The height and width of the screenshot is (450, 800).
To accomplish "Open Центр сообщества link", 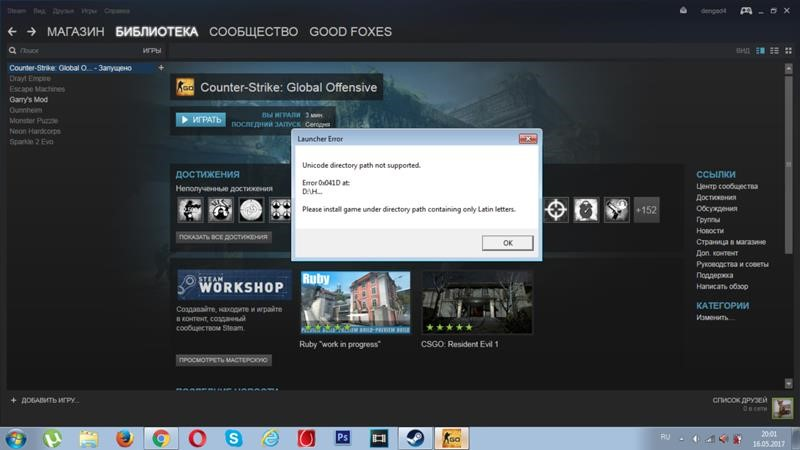I will (727, 186).
